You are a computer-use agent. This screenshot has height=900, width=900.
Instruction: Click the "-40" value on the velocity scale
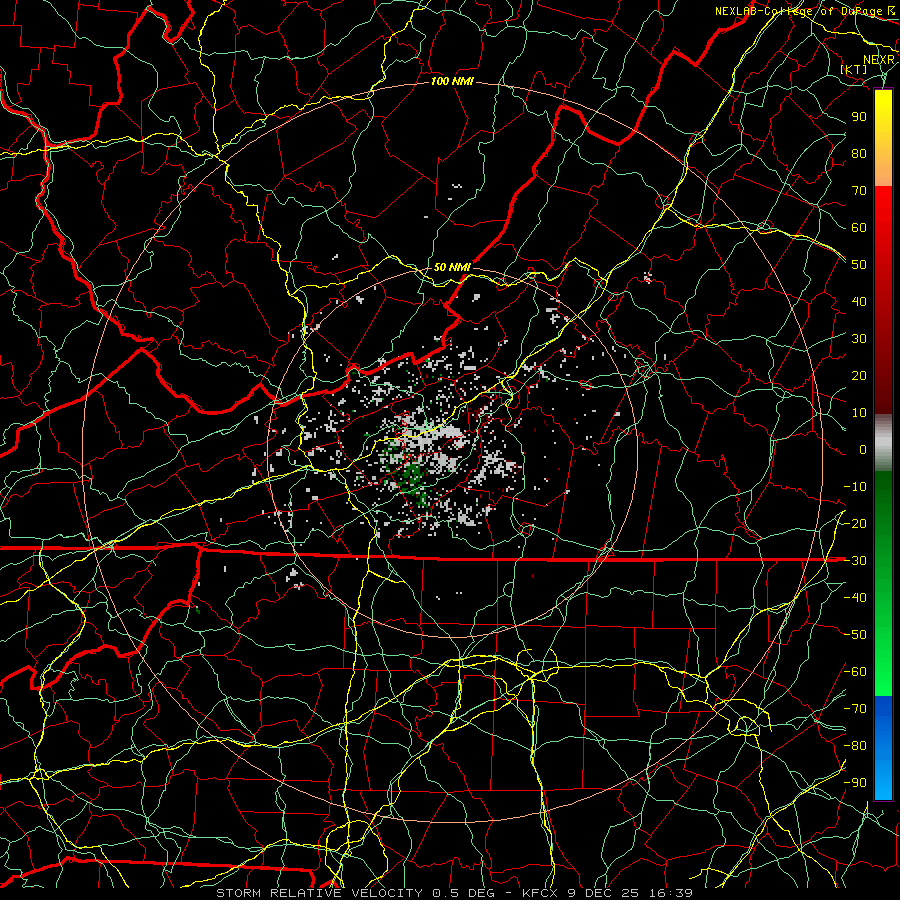855,598
